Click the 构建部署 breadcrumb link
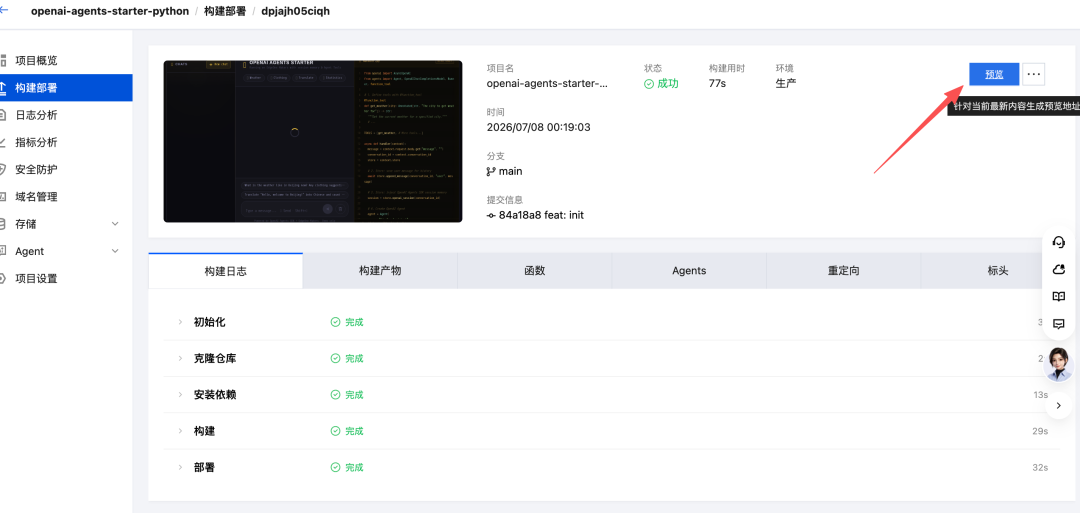Image resolution: width=1080 pixels, height=513 pixels. point(225,12)
